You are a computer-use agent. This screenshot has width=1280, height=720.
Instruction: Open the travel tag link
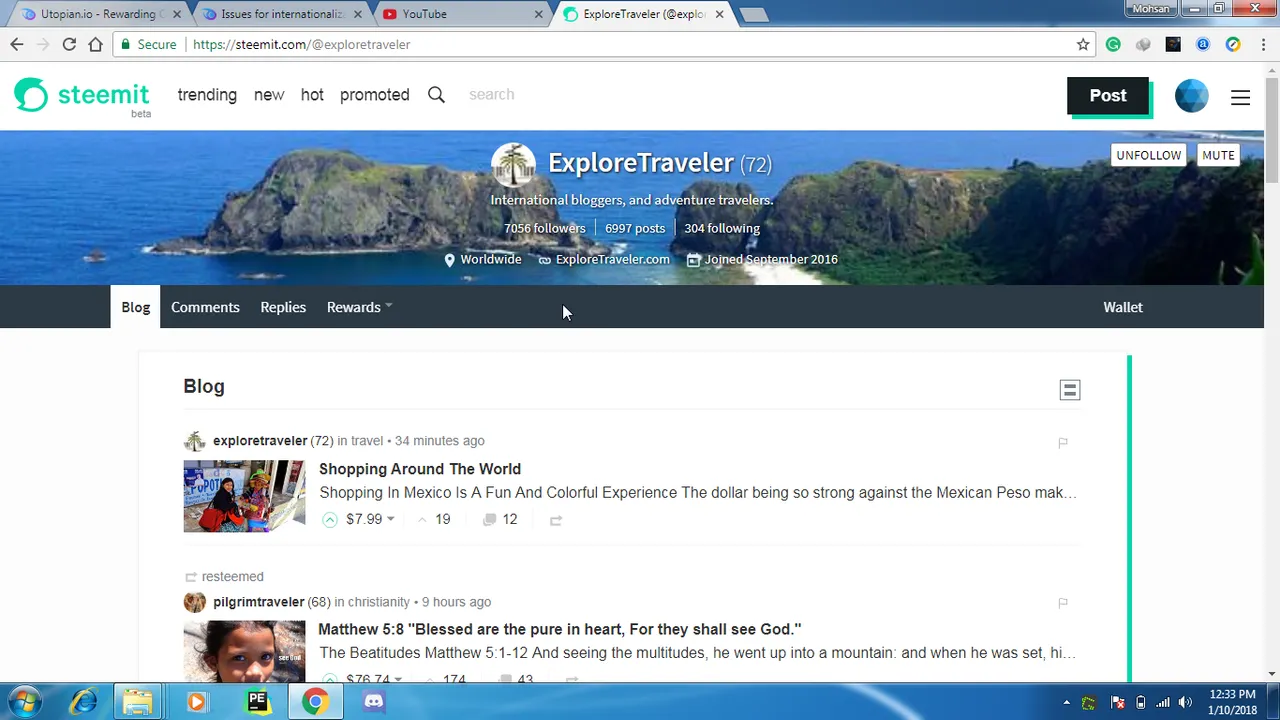tap(367, 441)
